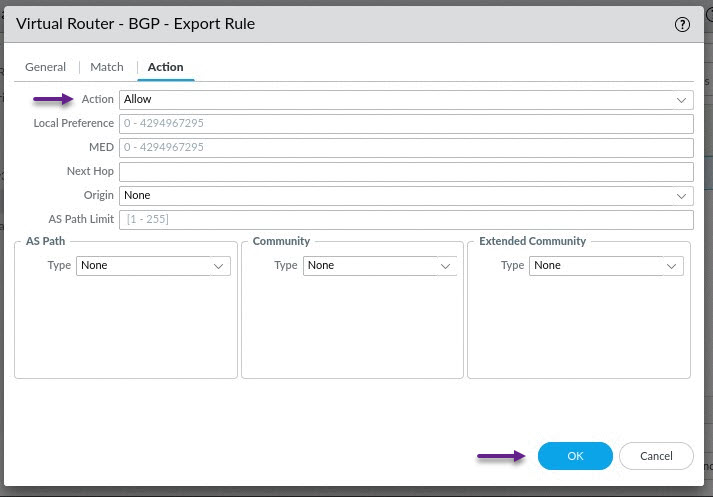
Task: Focus the MED input field
Action: pyautogui.click(x=406, y=148)
